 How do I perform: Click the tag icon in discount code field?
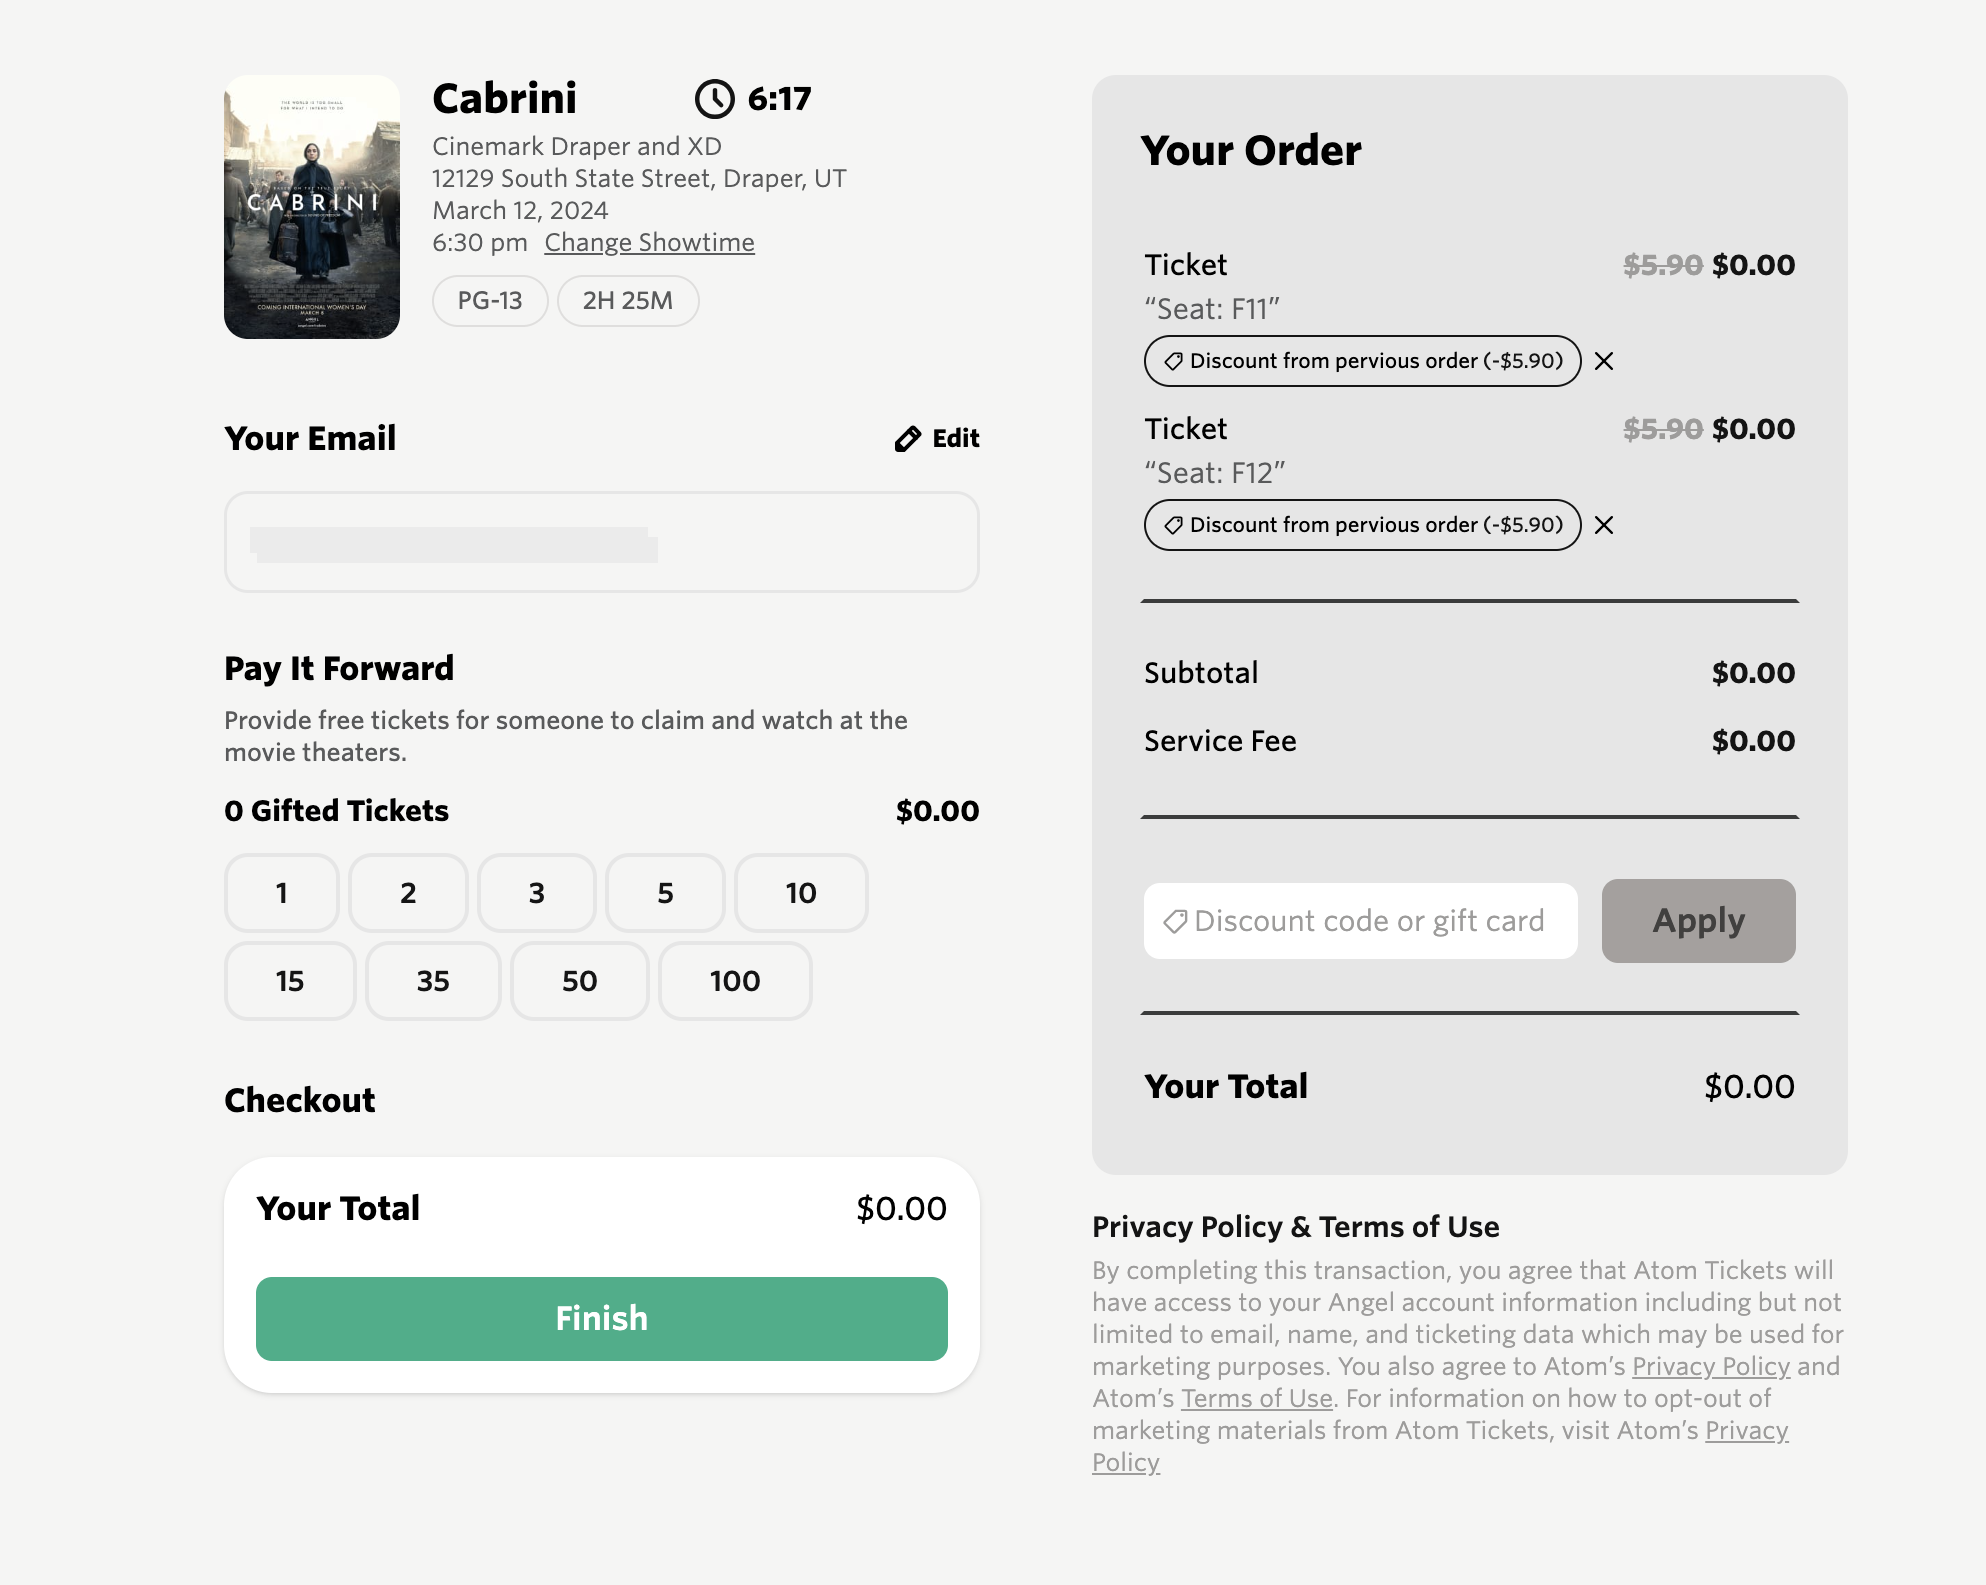click(x=1175, y=921)
